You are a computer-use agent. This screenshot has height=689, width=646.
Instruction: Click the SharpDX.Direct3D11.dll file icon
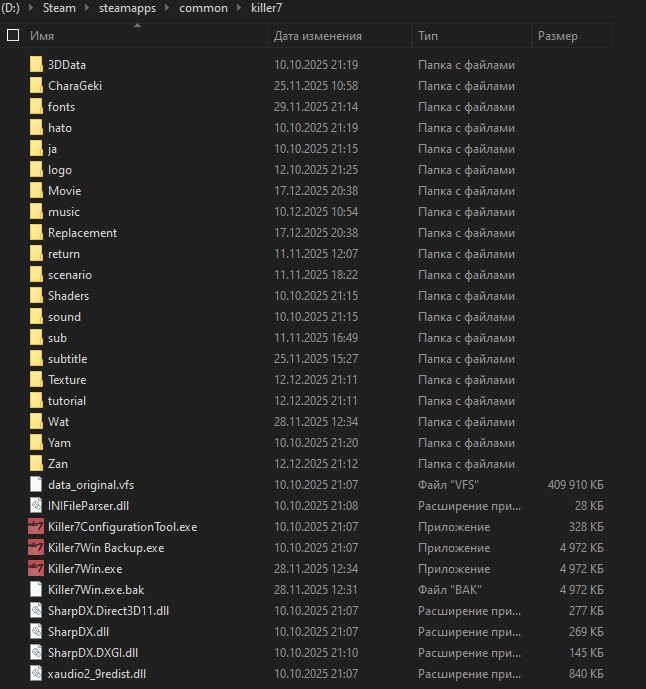tap(36, 611)
